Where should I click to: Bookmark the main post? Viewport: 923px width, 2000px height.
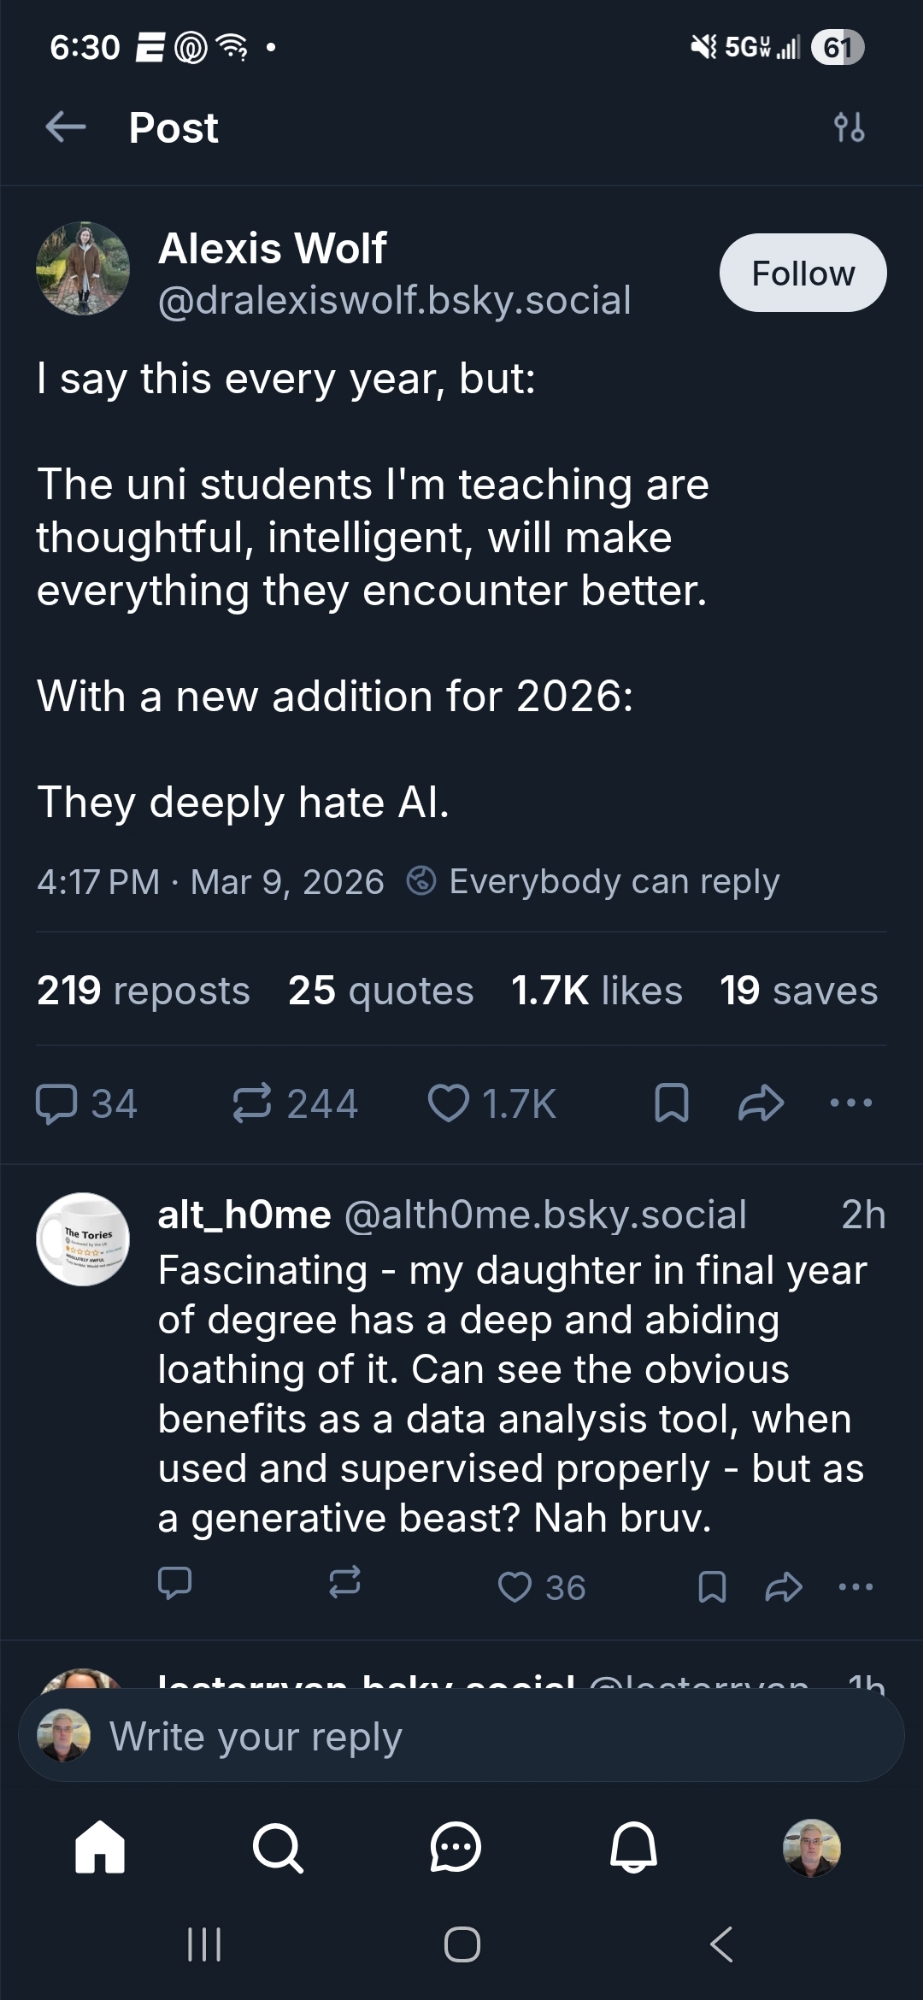[671, 1103]
